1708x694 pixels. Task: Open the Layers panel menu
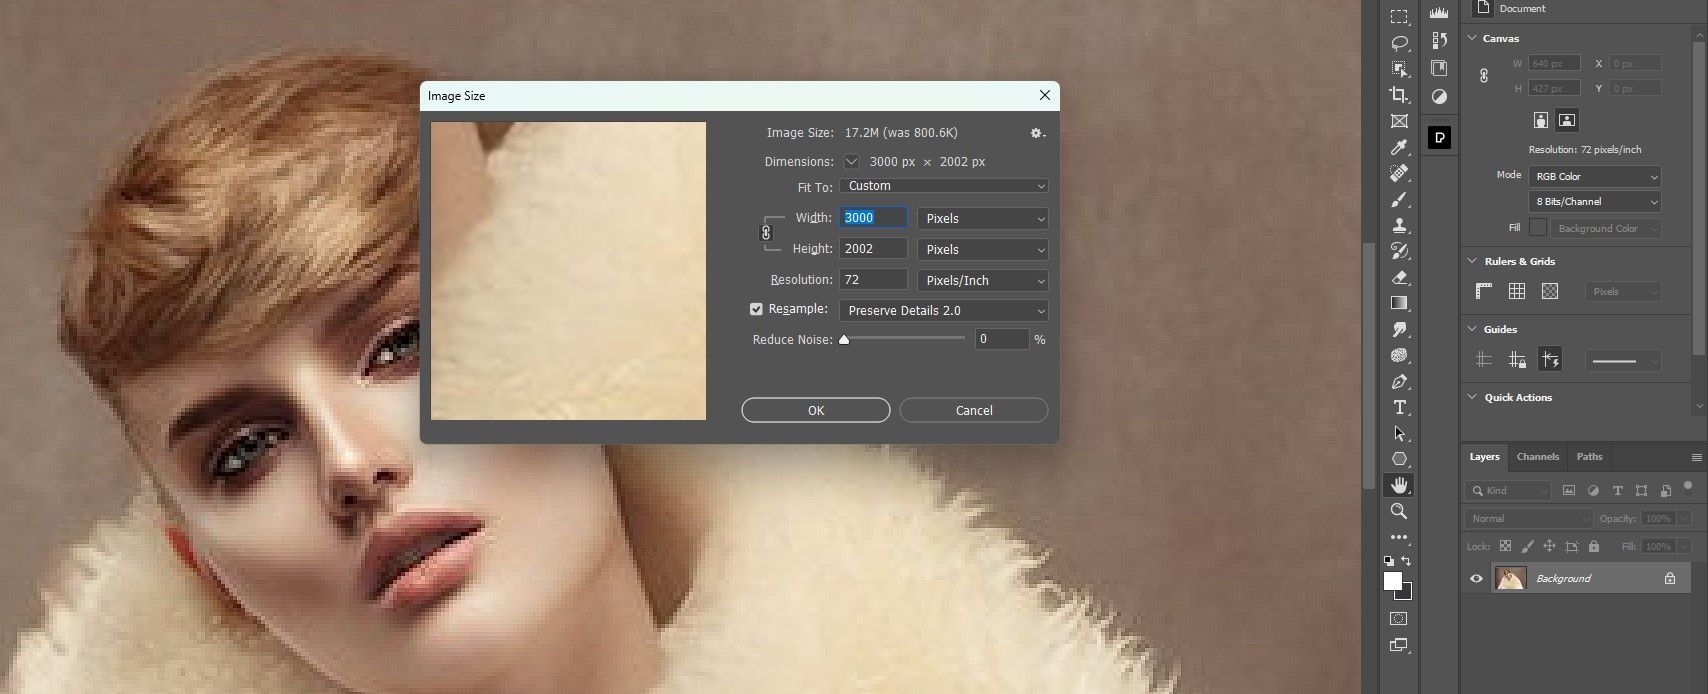[x=1696, y=457]
